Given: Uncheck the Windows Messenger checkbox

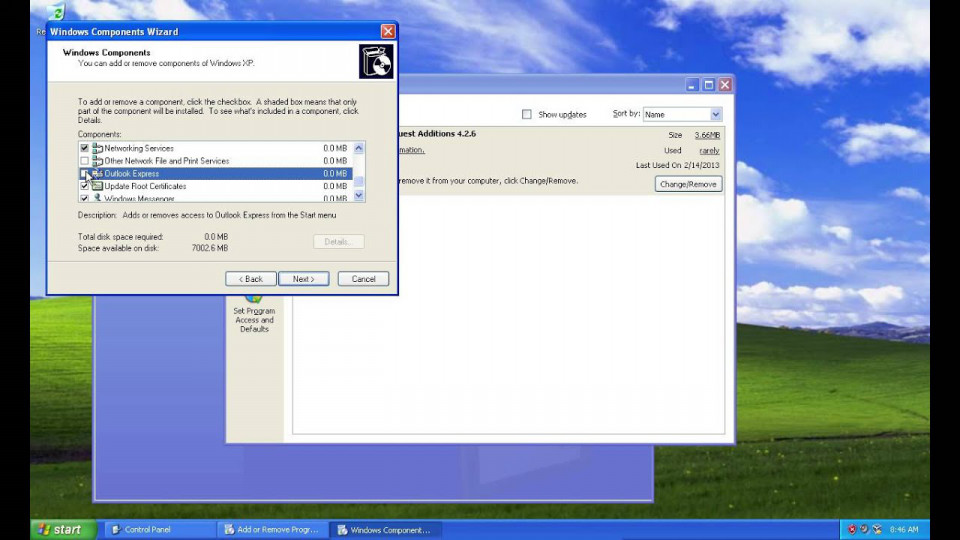Looking at the screenshot, I should pyautogui.click(x=84, y=198).
